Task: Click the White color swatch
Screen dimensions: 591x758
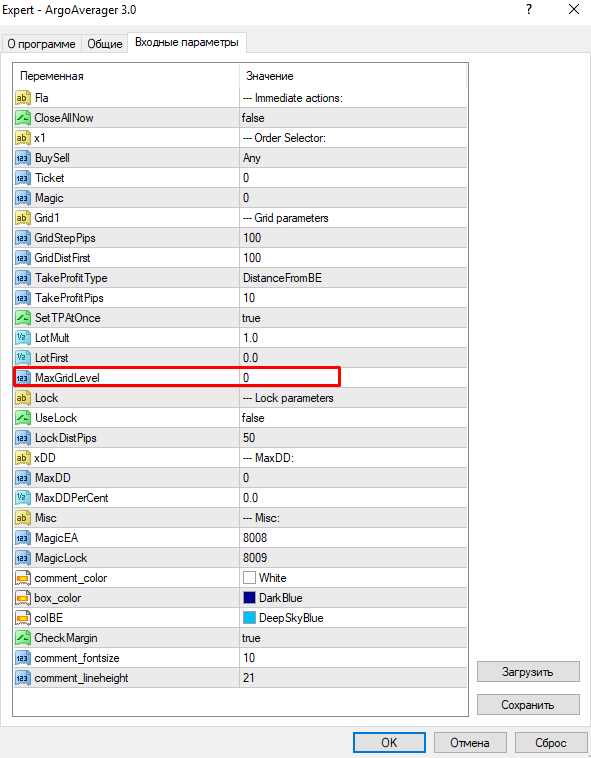Action: [x=249, y=578]
